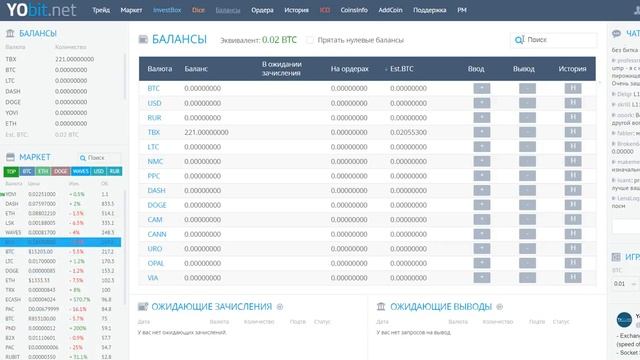The image size is (640, 360).
Task: Open the Поддержка menu item
Action: tap(429, 10)
